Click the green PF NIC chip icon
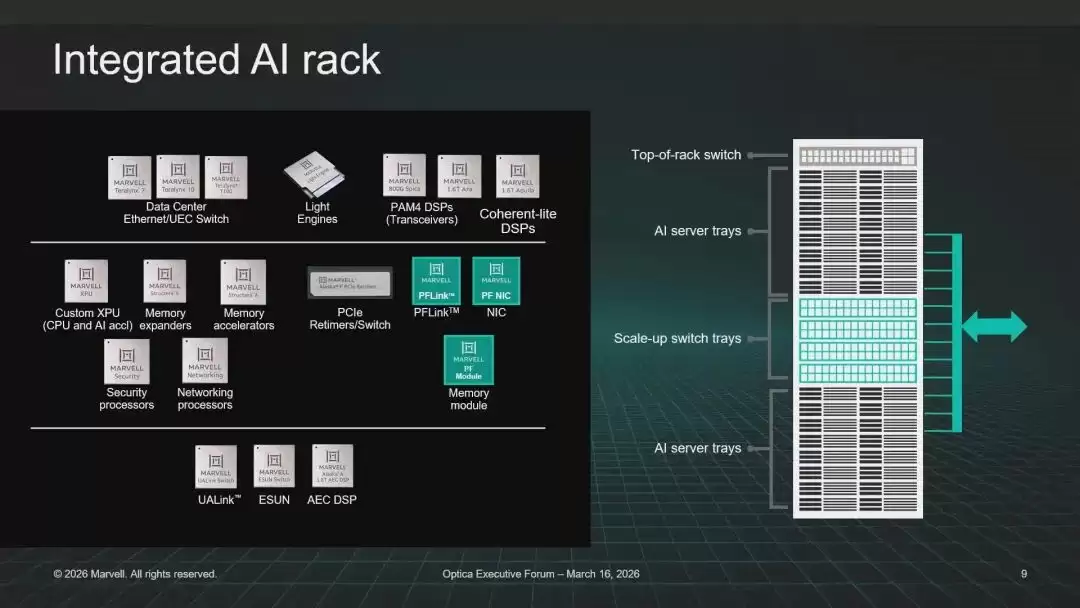 click(496, 281)
